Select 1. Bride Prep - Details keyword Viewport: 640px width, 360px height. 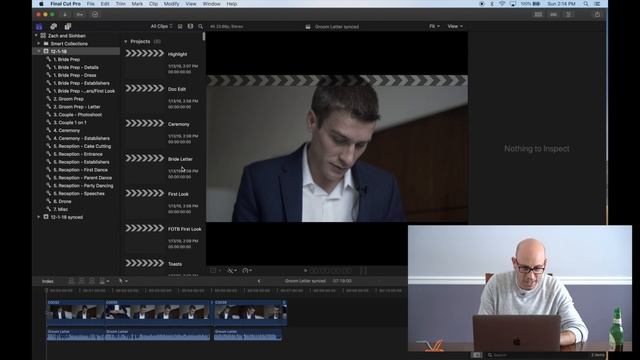tap(76, 67)
